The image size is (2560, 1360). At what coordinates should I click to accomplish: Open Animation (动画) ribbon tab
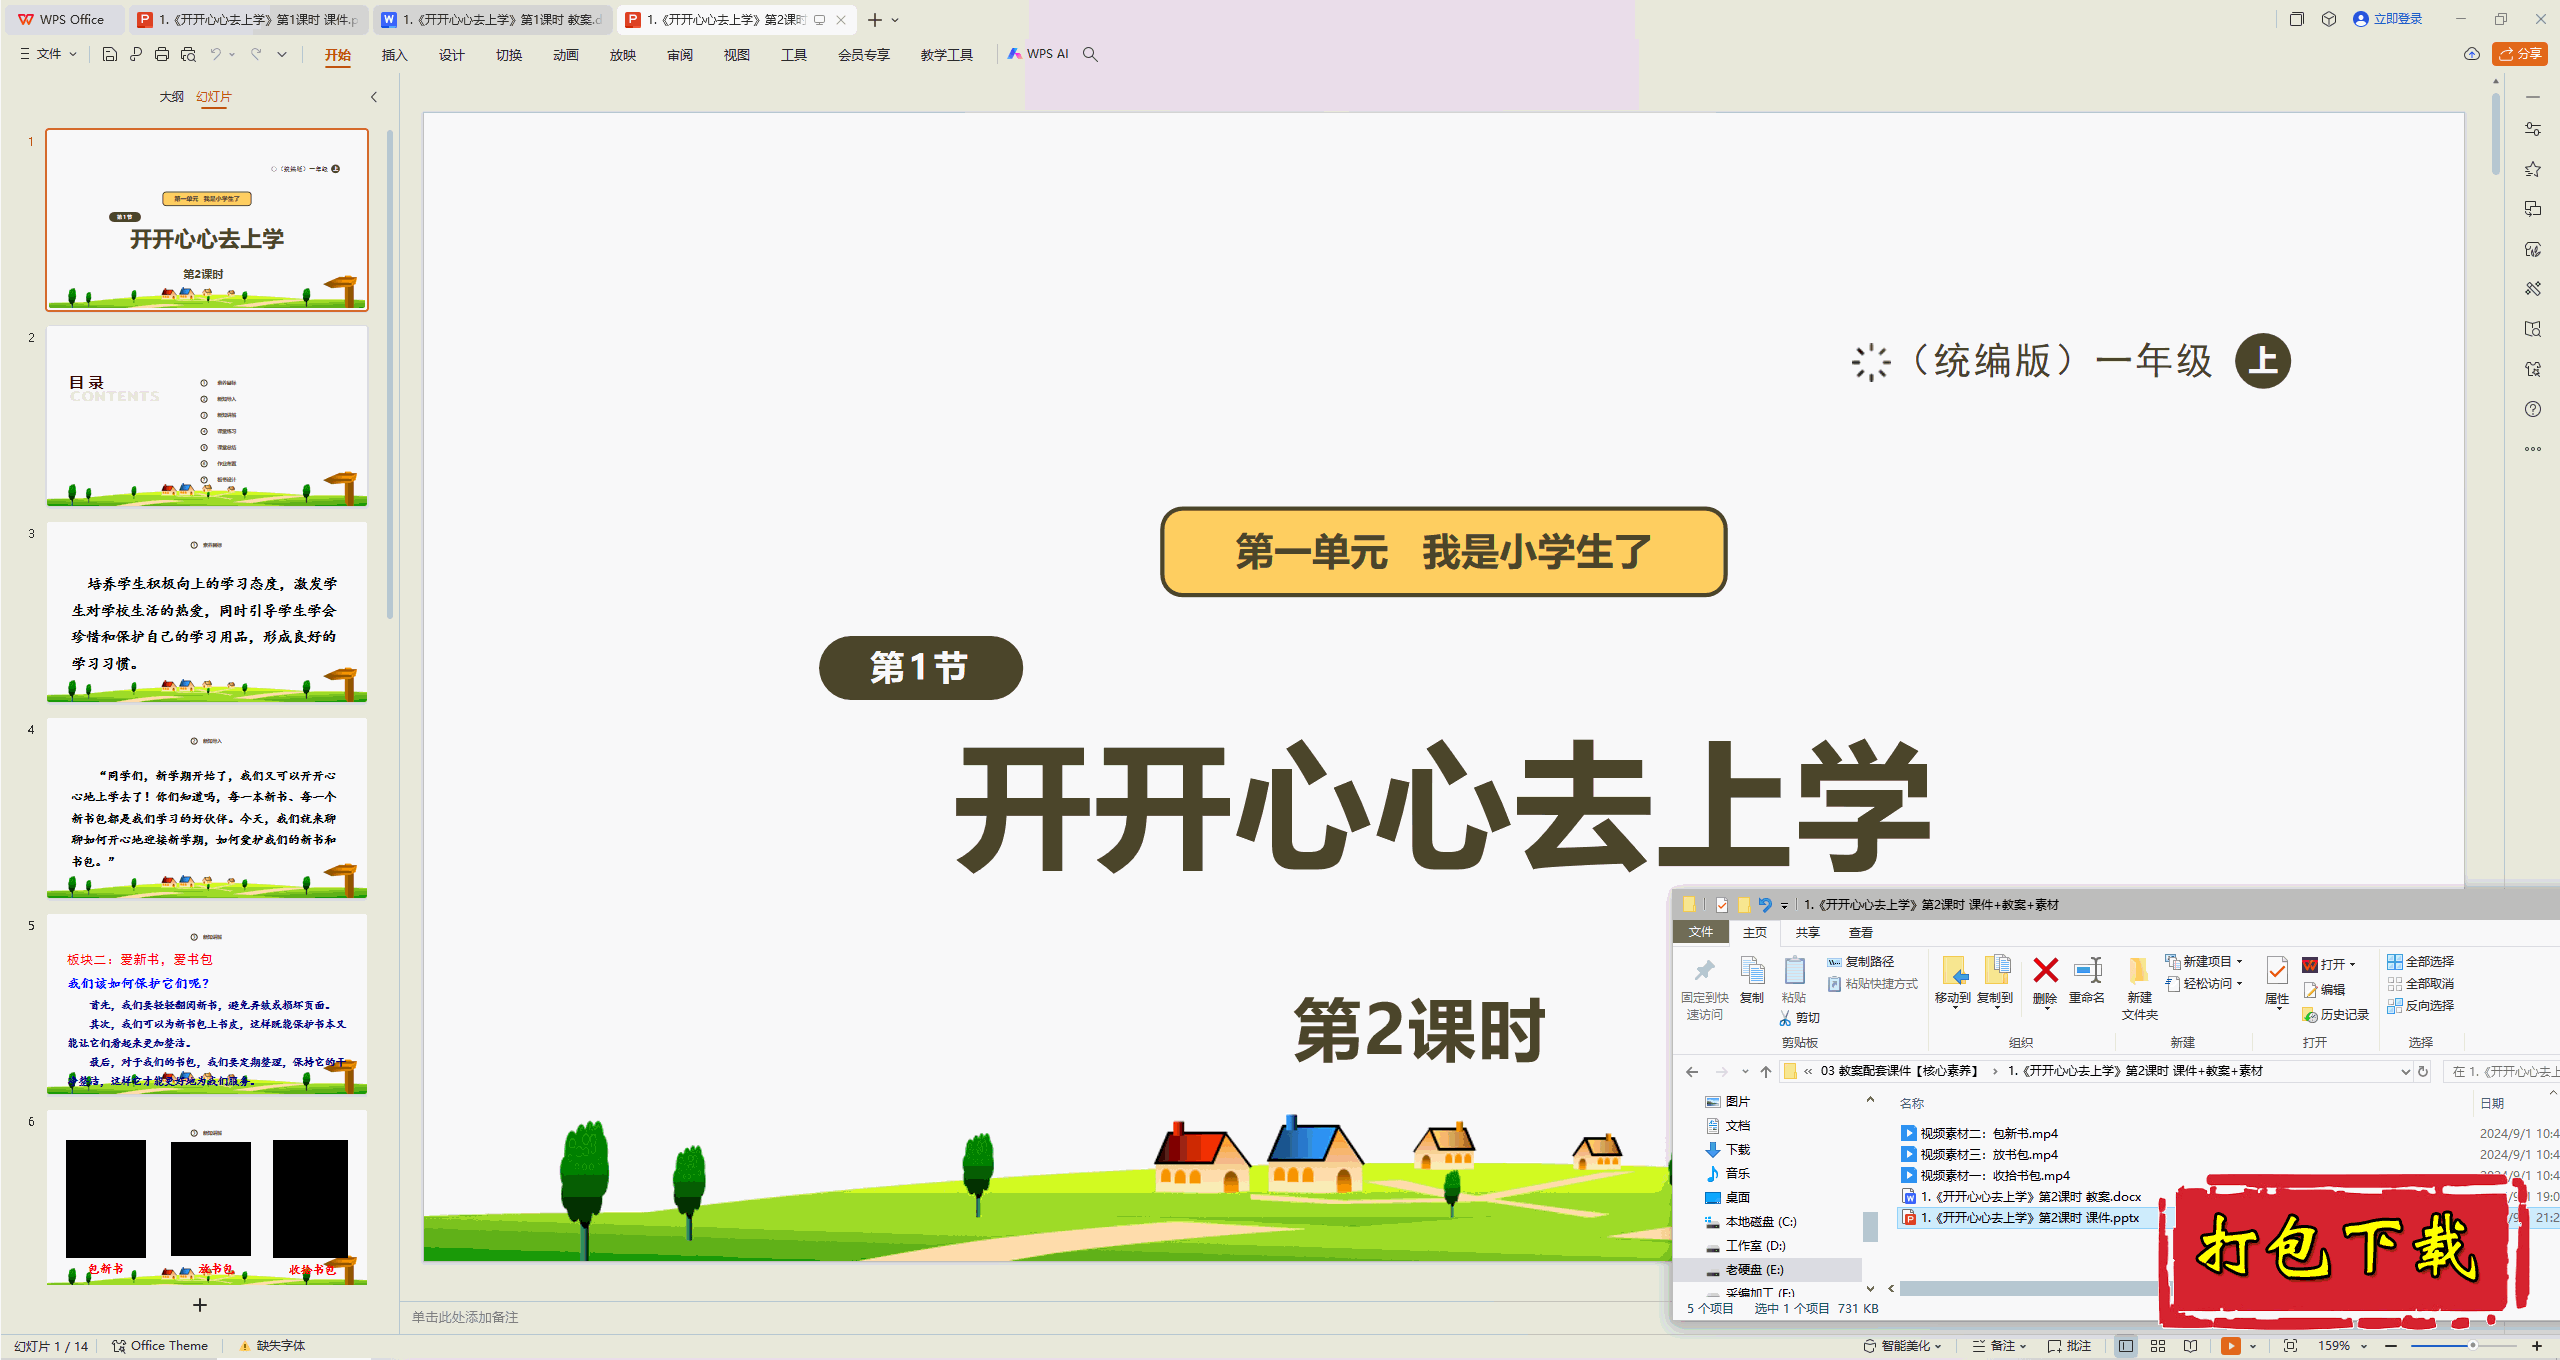click(566, 55)
